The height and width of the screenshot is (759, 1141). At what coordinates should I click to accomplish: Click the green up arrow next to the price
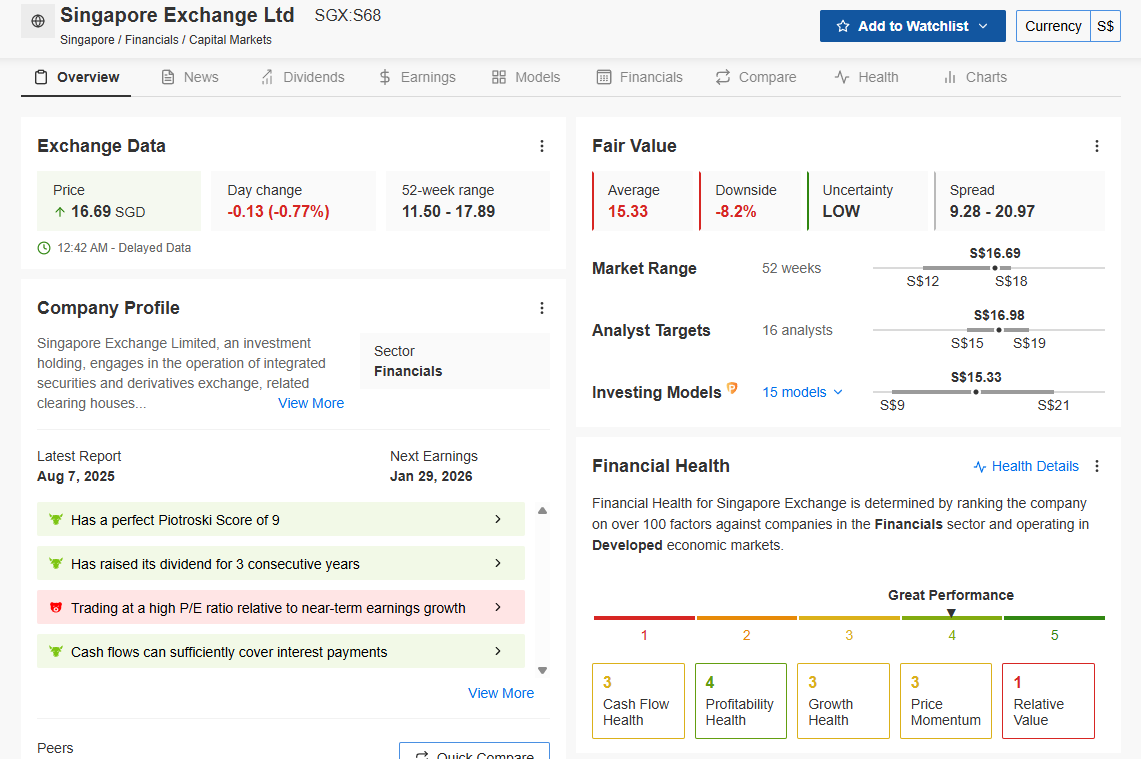click(x=60, y=212)
